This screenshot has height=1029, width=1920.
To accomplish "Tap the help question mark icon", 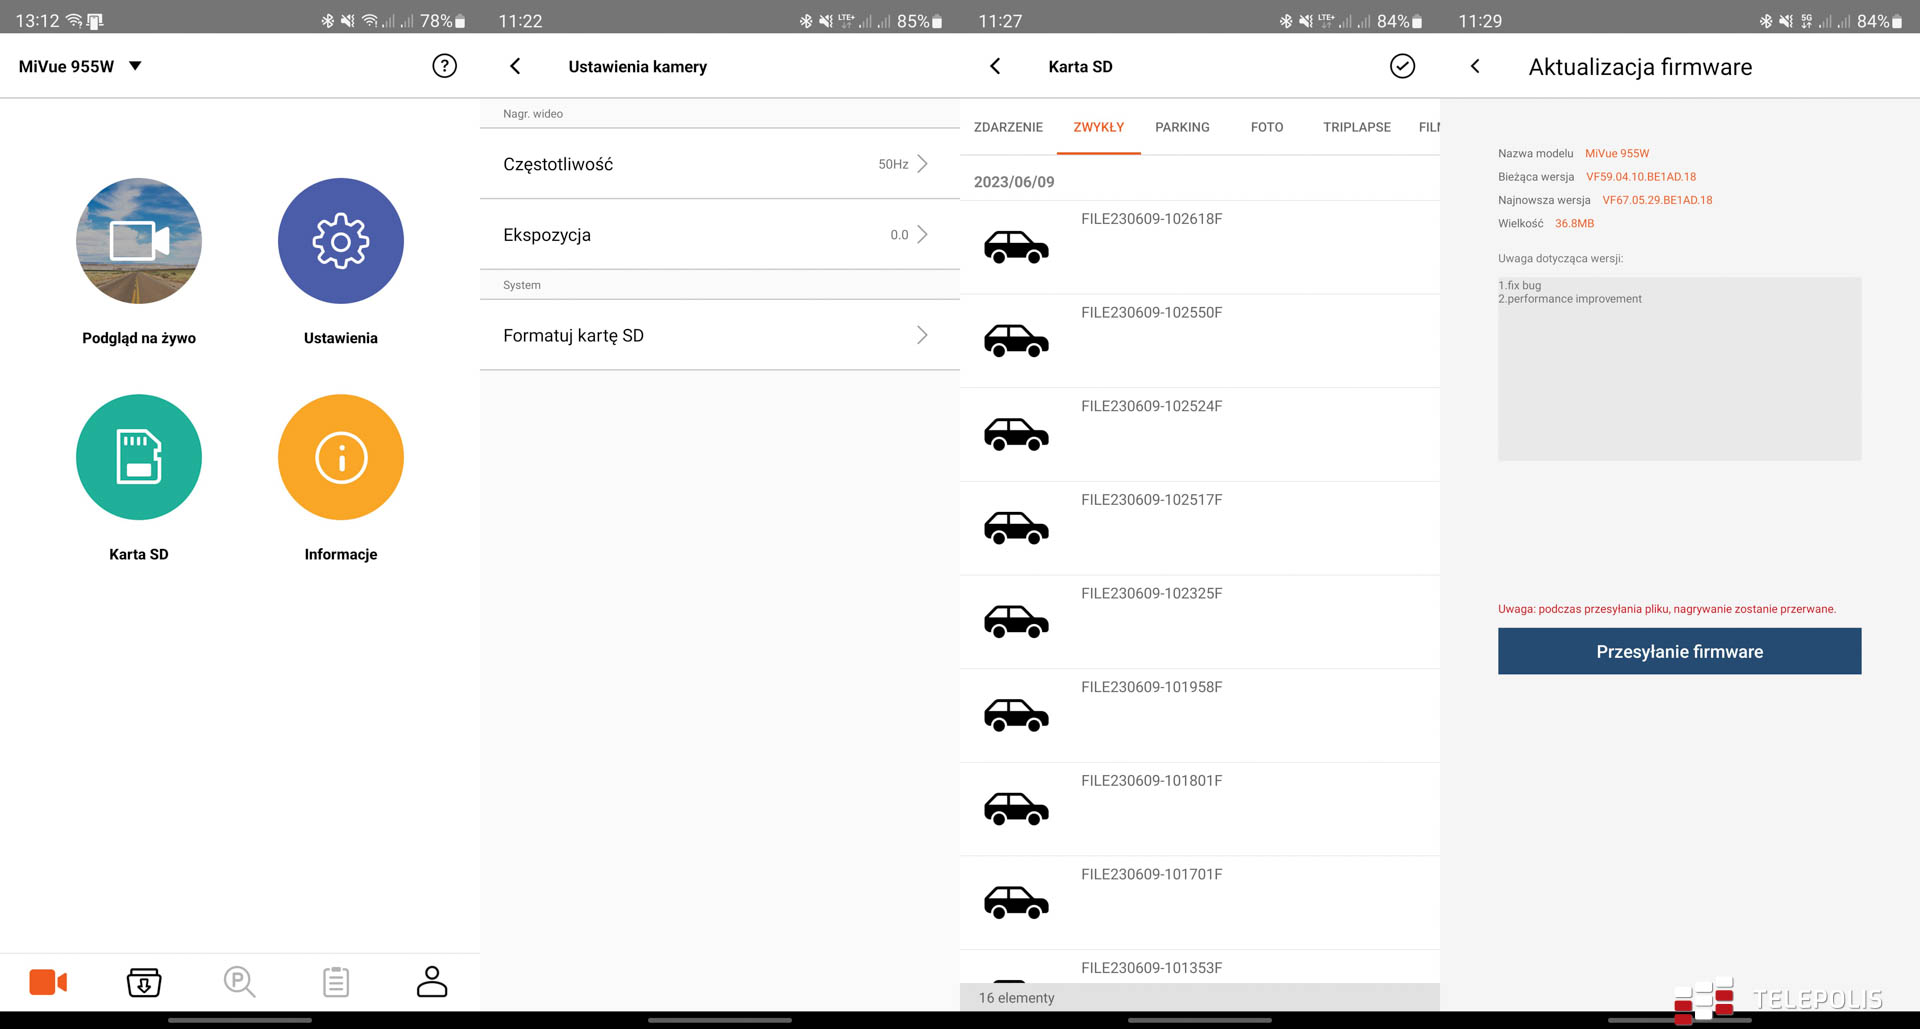I will click(444, 66).
